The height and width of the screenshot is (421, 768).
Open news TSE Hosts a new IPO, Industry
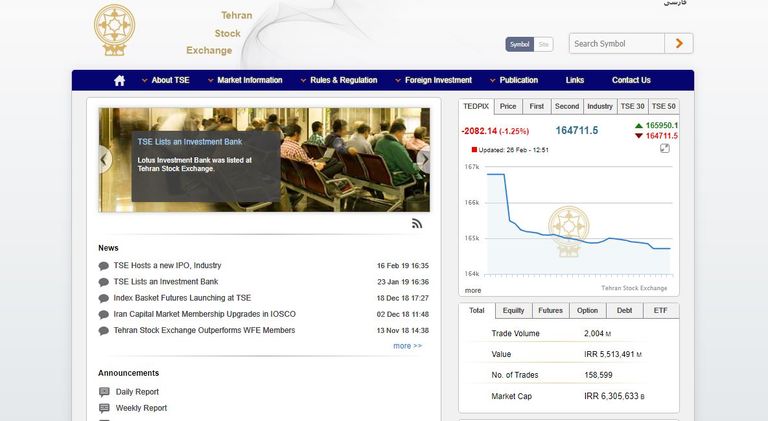(x=168, y=265)
